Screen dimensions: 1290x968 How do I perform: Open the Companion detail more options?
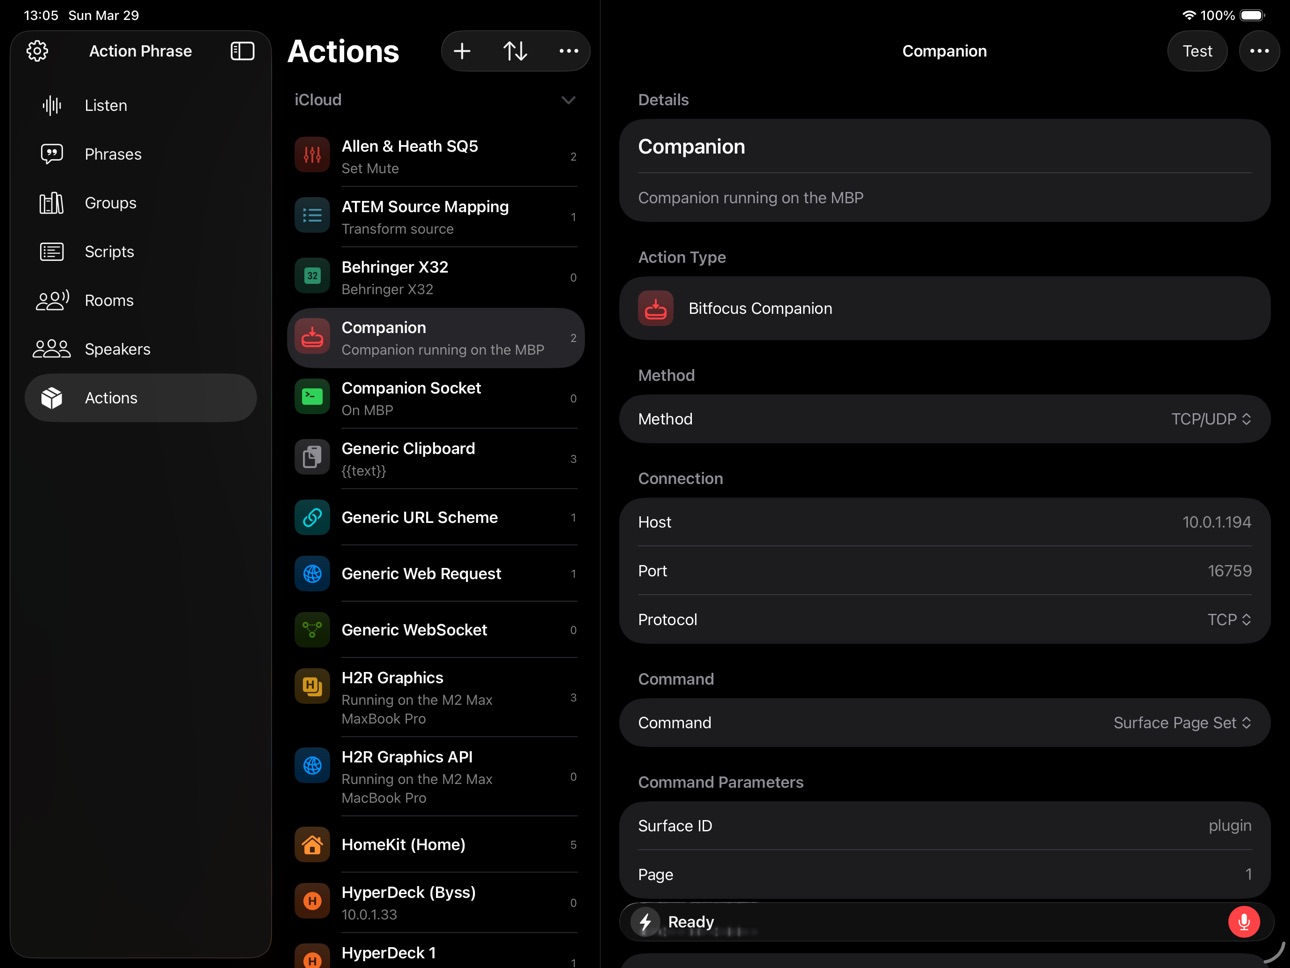1259,51
